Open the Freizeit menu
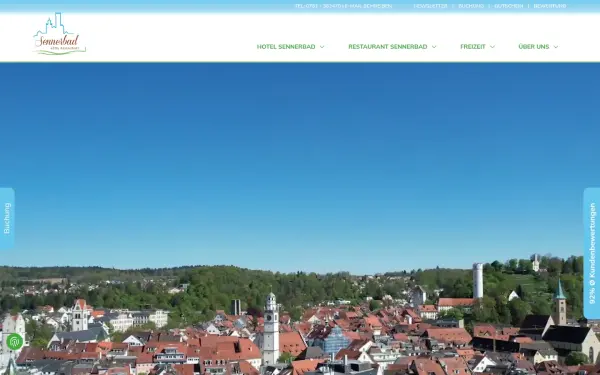The height and width of the screenshot is (375, 600). [x=473, y=47]
